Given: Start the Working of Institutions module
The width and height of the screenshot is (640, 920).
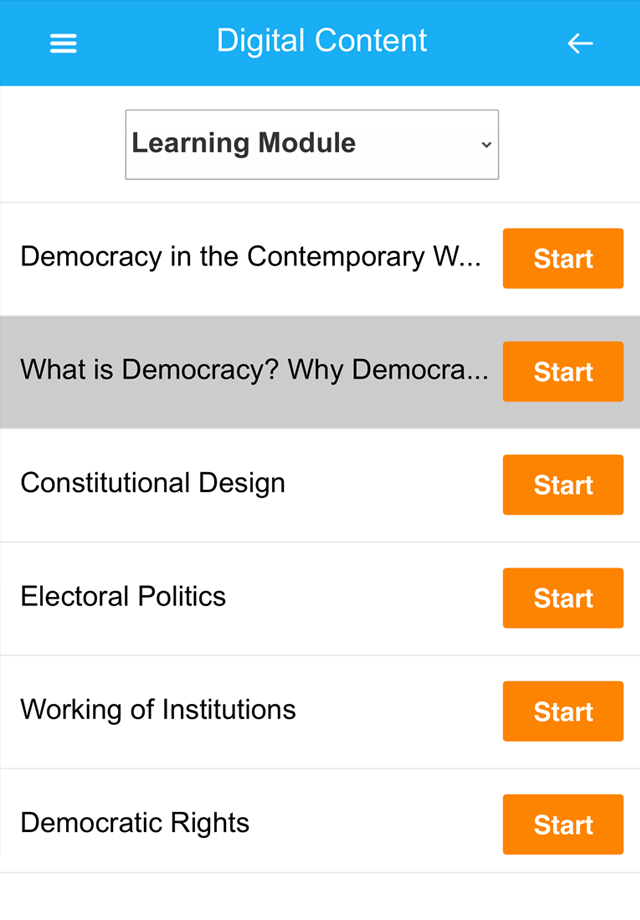Looking at the screenshot, I should click(562, 711).
